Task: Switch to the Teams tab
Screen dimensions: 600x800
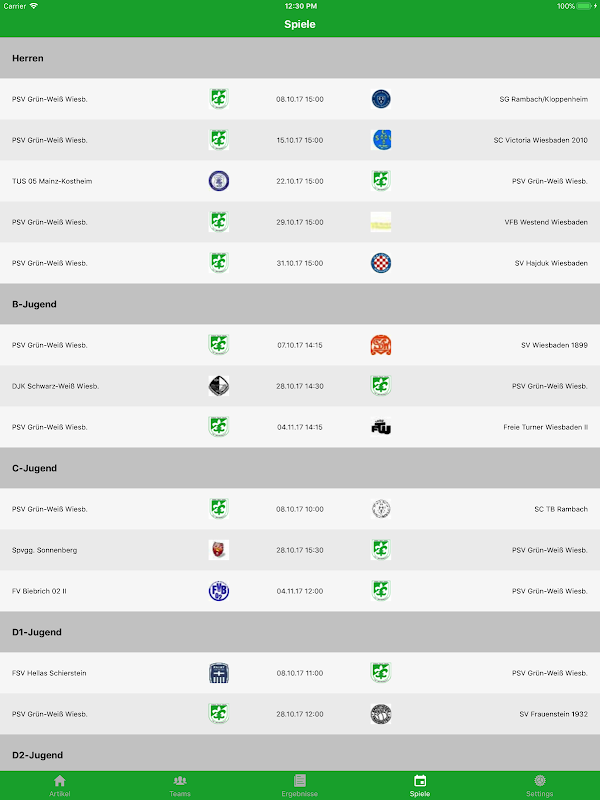Action: (x=180, y=785)
